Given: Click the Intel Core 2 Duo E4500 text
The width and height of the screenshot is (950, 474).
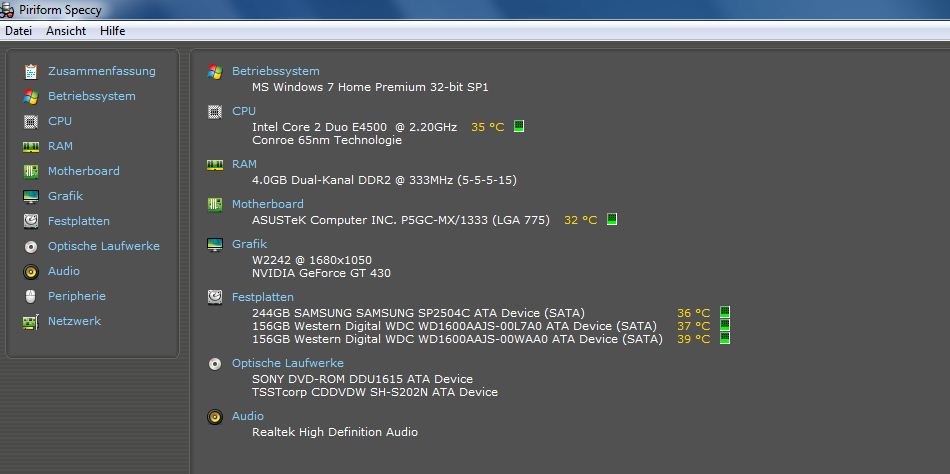Looking at the screenshot, I should click(x=354, y=127).
